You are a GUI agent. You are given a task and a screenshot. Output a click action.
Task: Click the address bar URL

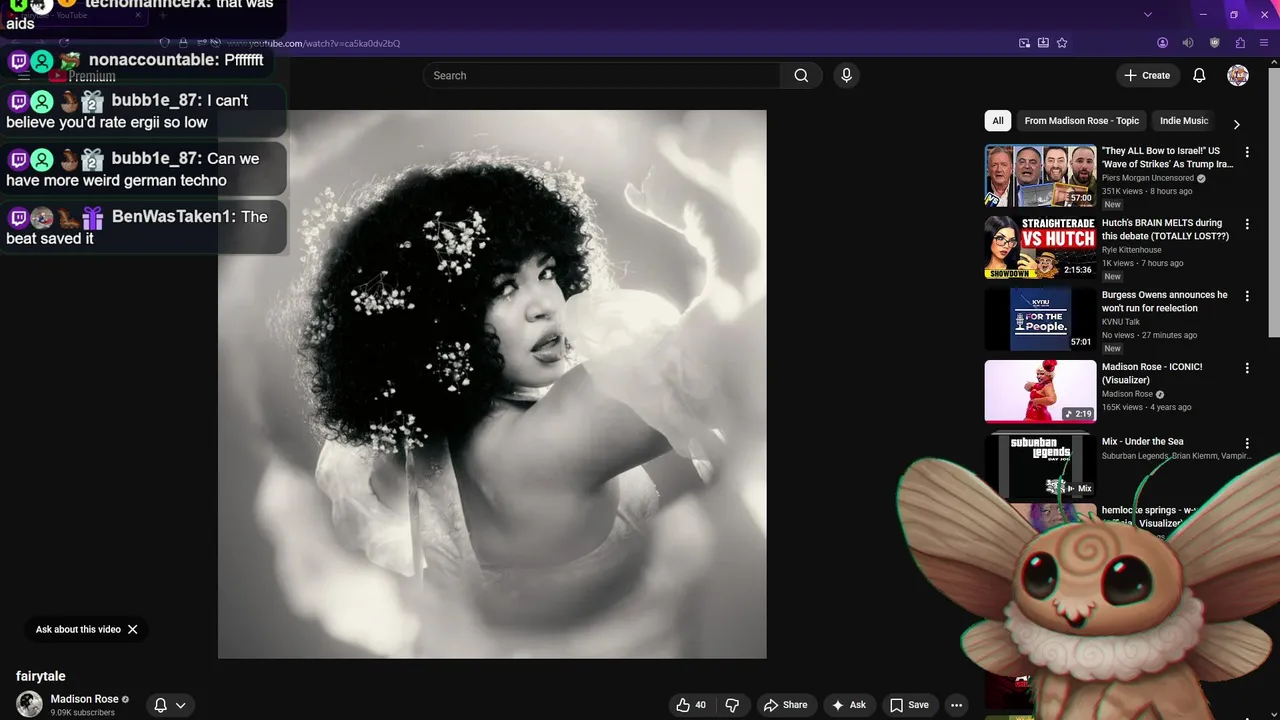(x=313, y=43)
